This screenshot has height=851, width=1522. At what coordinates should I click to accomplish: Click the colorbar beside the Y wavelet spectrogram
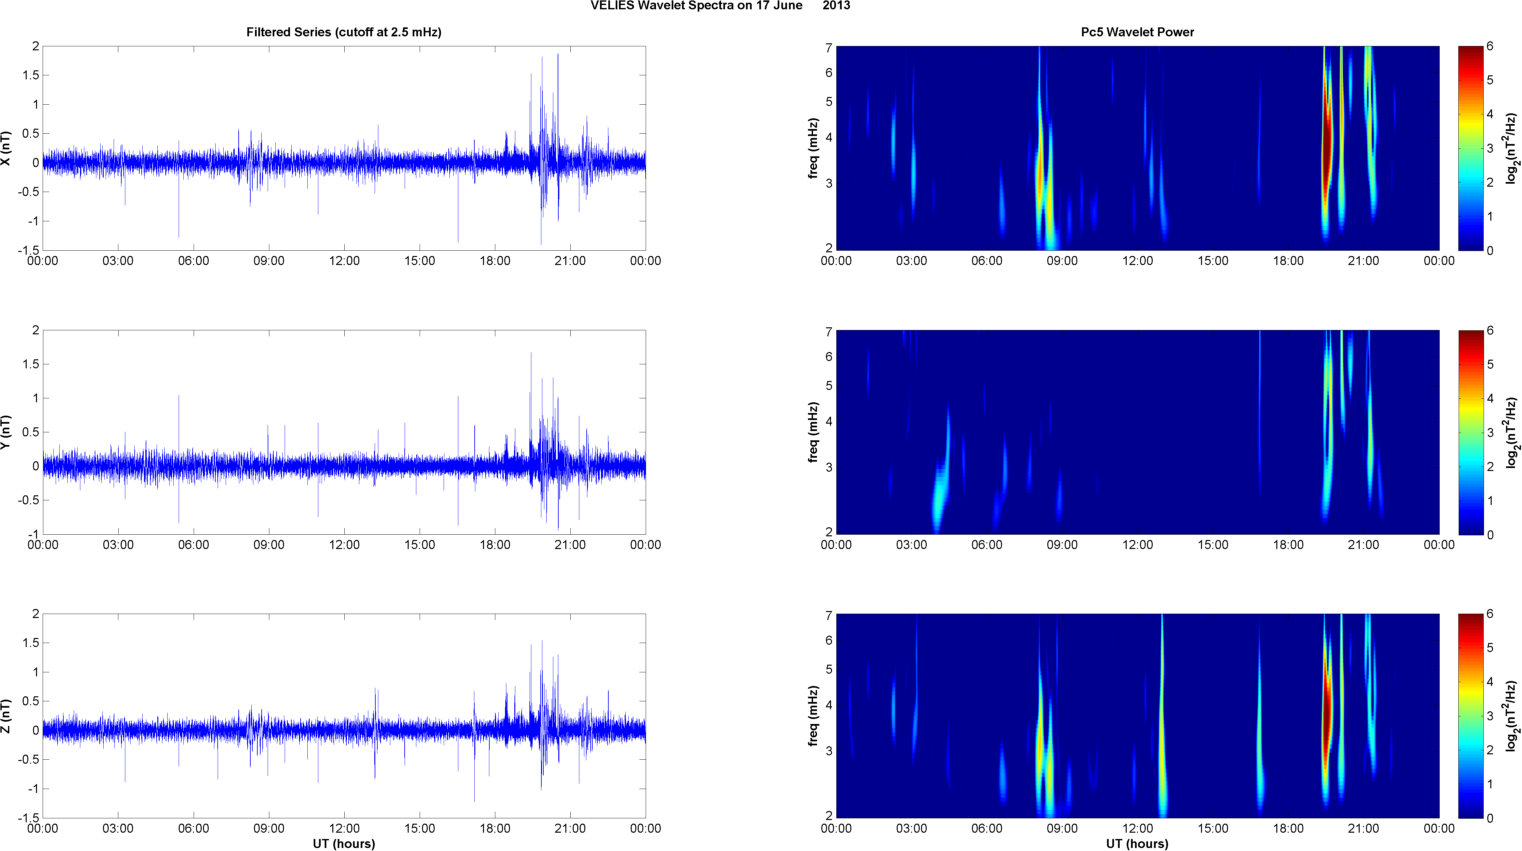pyautogui.click(x=1470, y=432)
